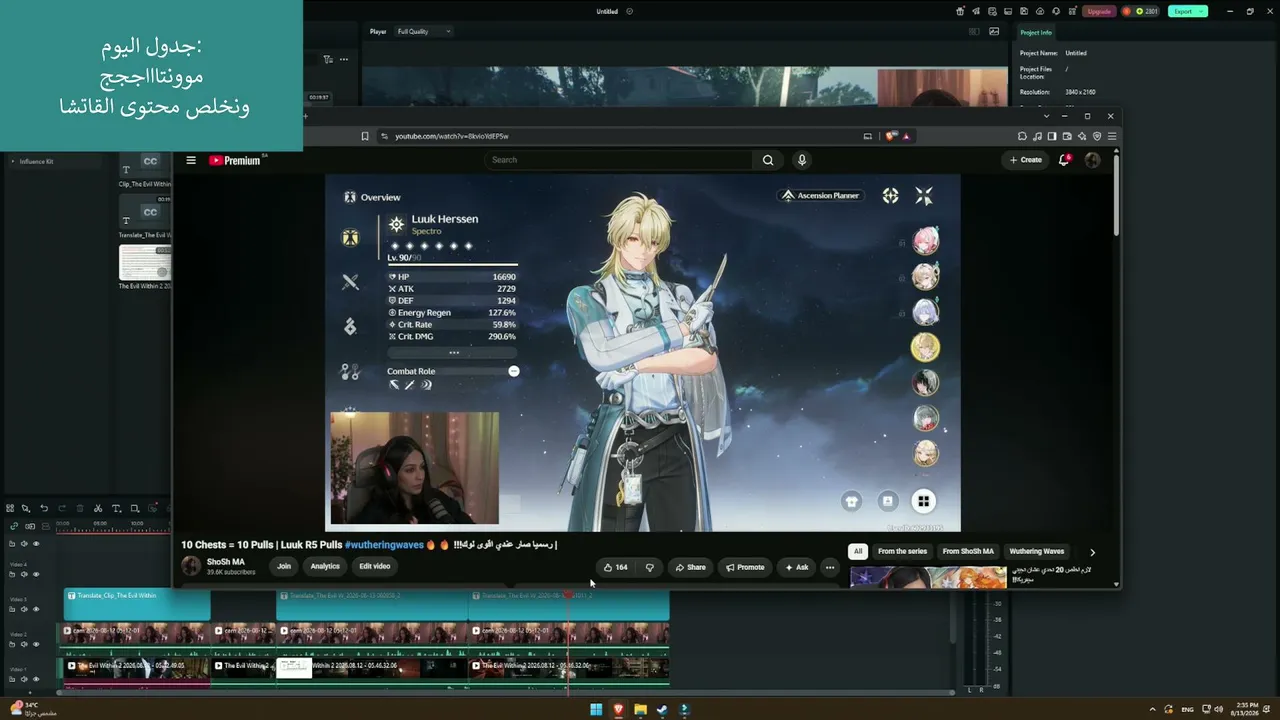1280x720 pixels.
Task: Bookmark the page in the browser address bar
Action: tap(365, 136)
